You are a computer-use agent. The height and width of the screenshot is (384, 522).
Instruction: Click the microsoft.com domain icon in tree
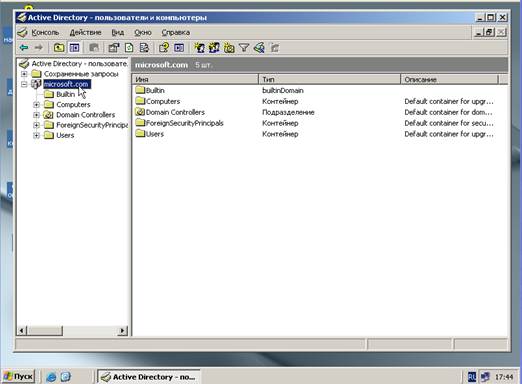36,84
